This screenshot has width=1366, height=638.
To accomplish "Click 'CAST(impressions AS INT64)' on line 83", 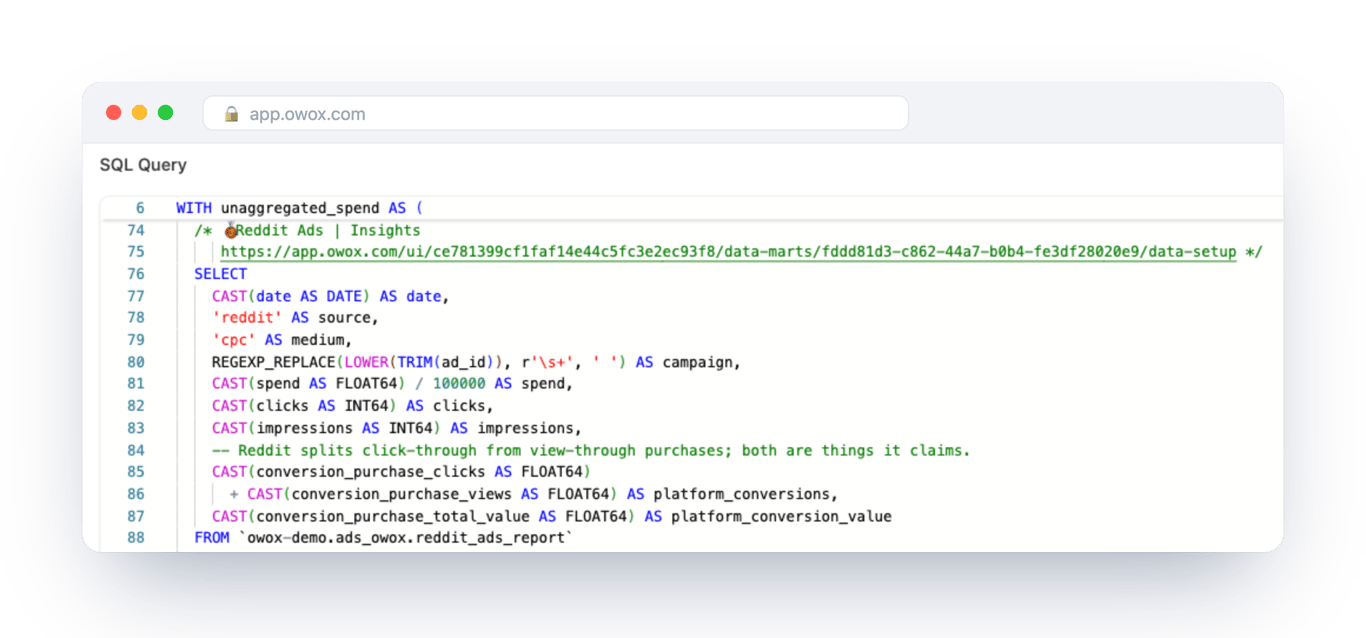I will click(x=326, y=428).
